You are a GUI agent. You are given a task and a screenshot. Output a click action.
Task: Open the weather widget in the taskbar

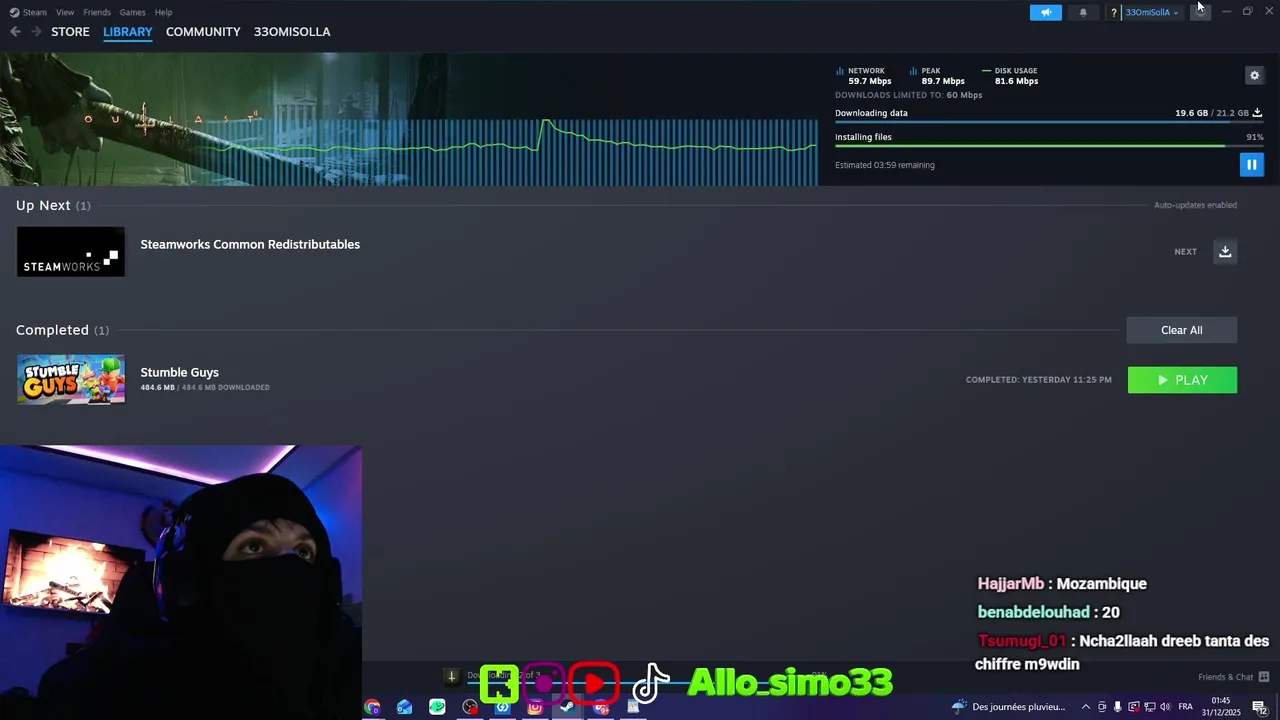coord(1008,707)
